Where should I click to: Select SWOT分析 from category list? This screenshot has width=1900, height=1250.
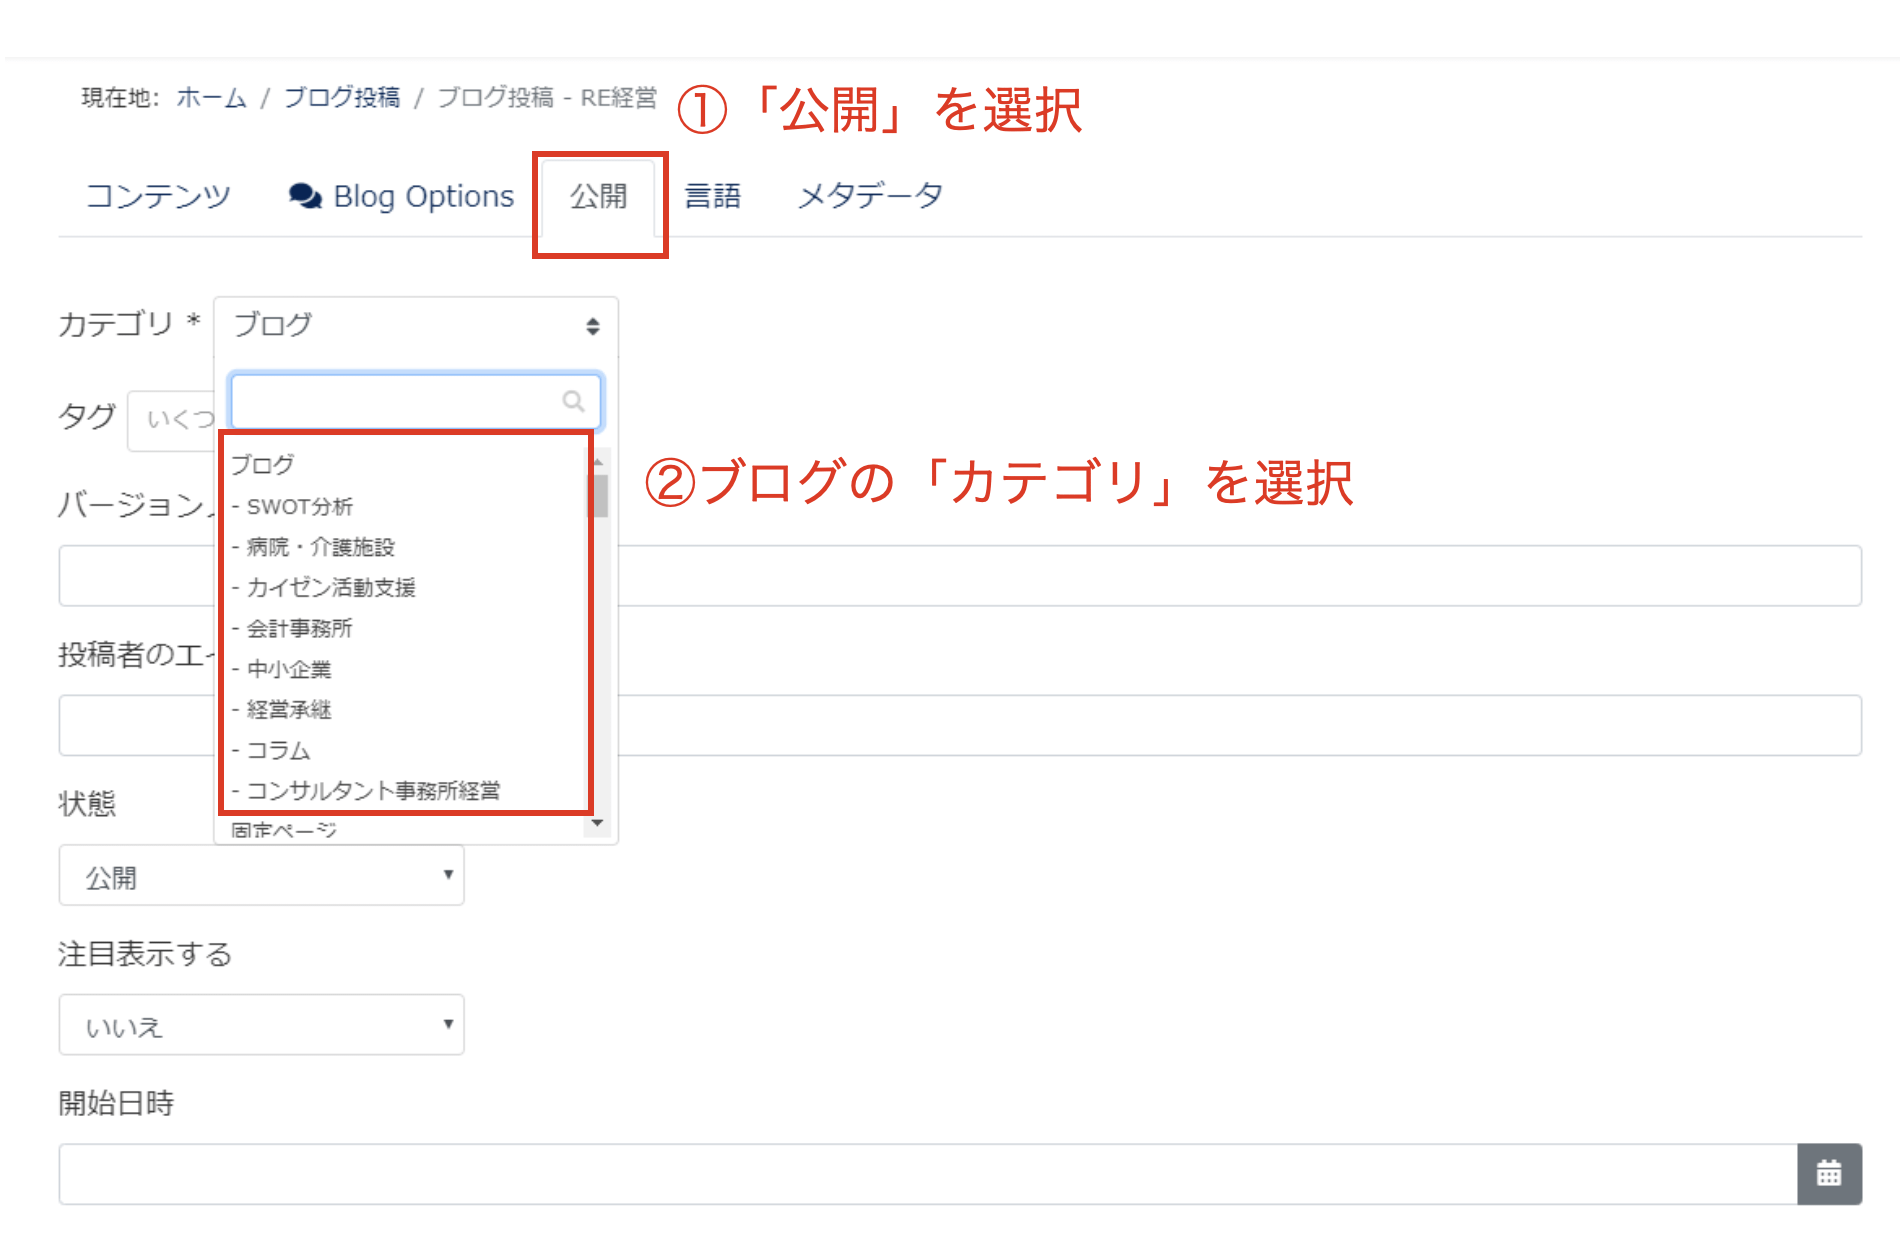[x=300, y=507]
